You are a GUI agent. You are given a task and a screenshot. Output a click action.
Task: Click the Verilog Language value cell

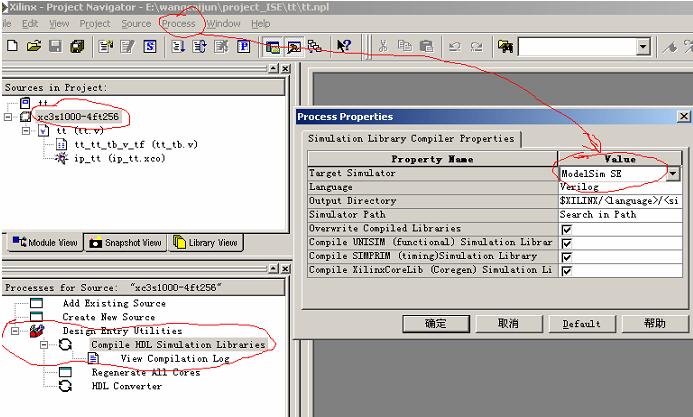620,187
